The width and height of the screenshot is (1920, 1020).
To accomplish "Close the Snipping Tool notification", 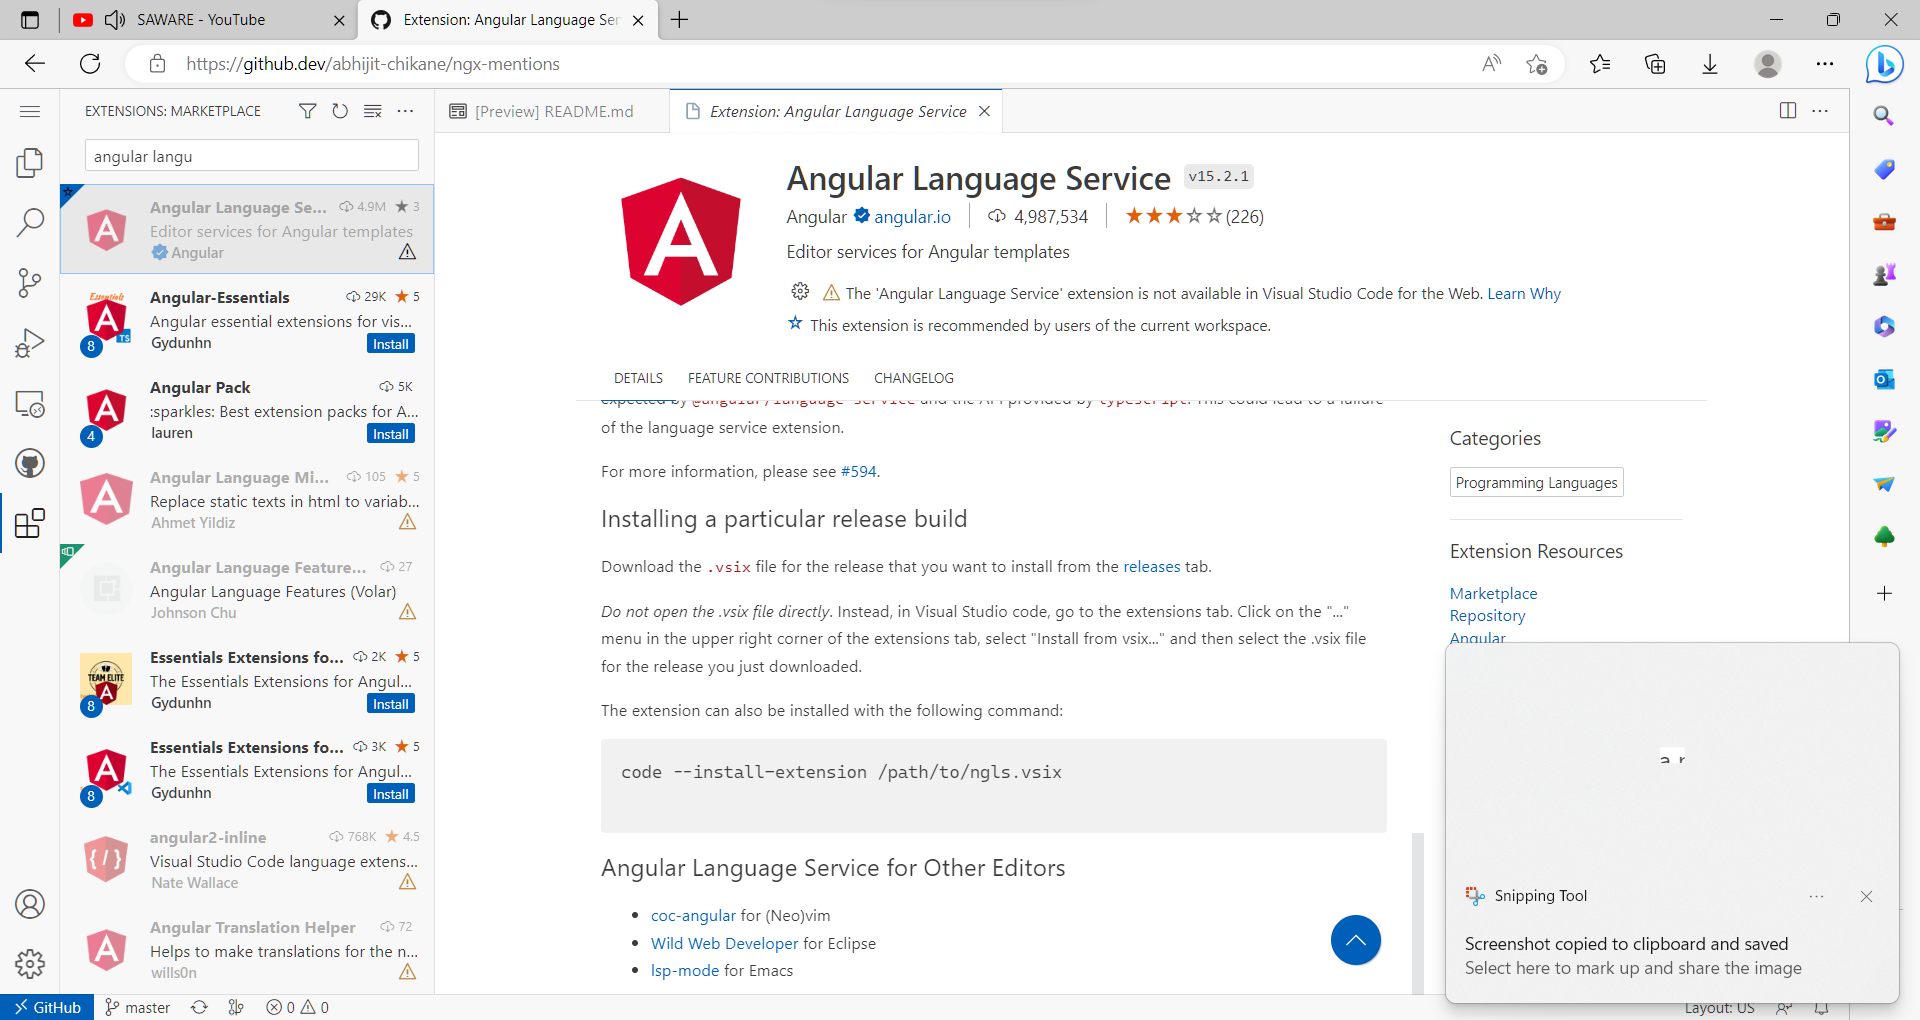I will tap(1866, 896).
